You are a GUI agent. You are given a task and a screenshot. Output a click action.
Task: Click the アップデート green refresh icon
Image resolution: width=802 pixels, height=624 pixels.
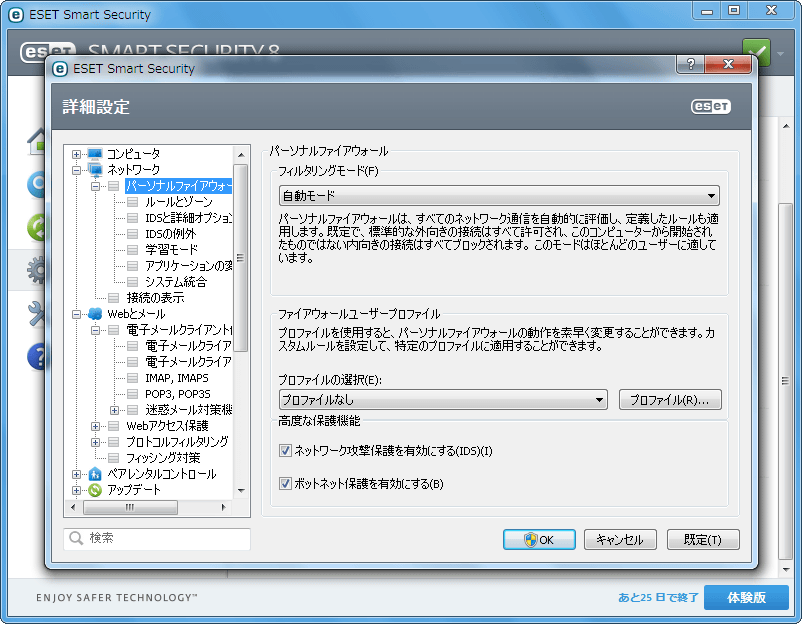95,490
